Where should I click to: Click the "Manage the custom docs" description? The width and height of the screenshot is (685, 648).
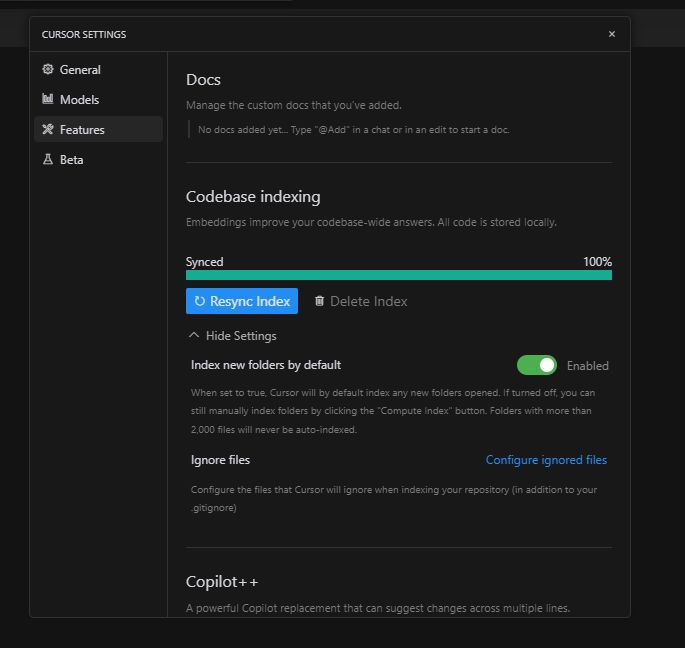coord(294,105)
